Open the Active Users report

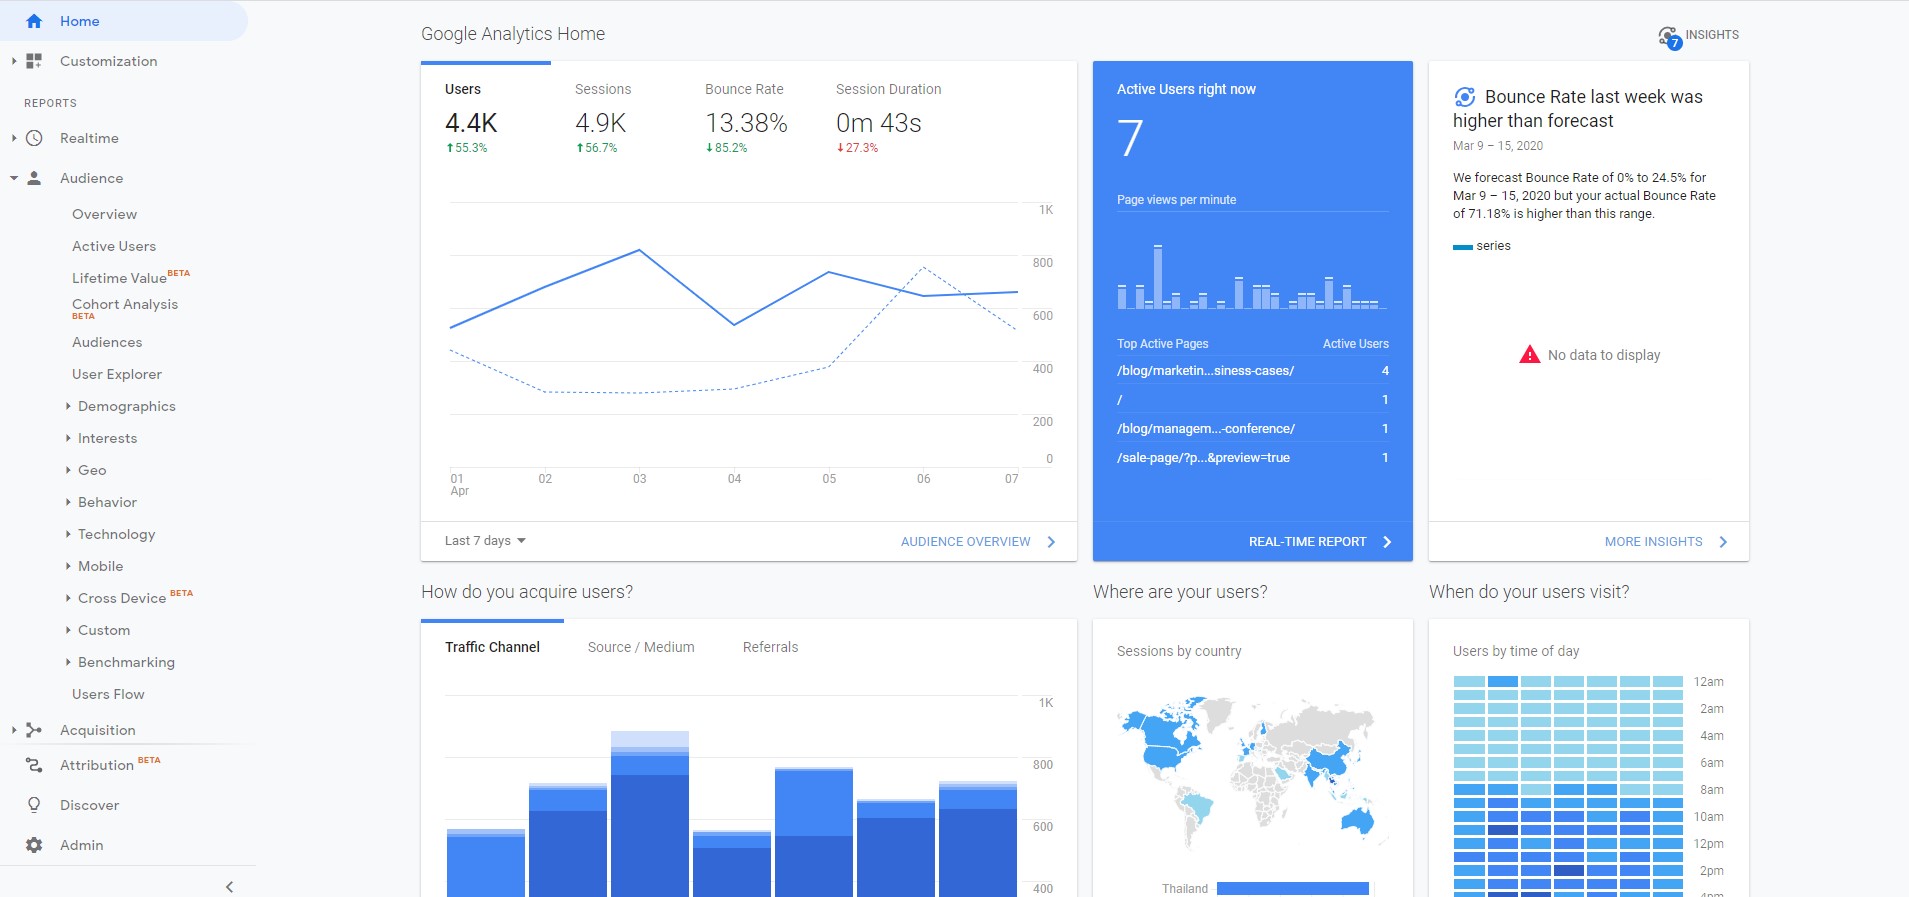coord(114,246)
